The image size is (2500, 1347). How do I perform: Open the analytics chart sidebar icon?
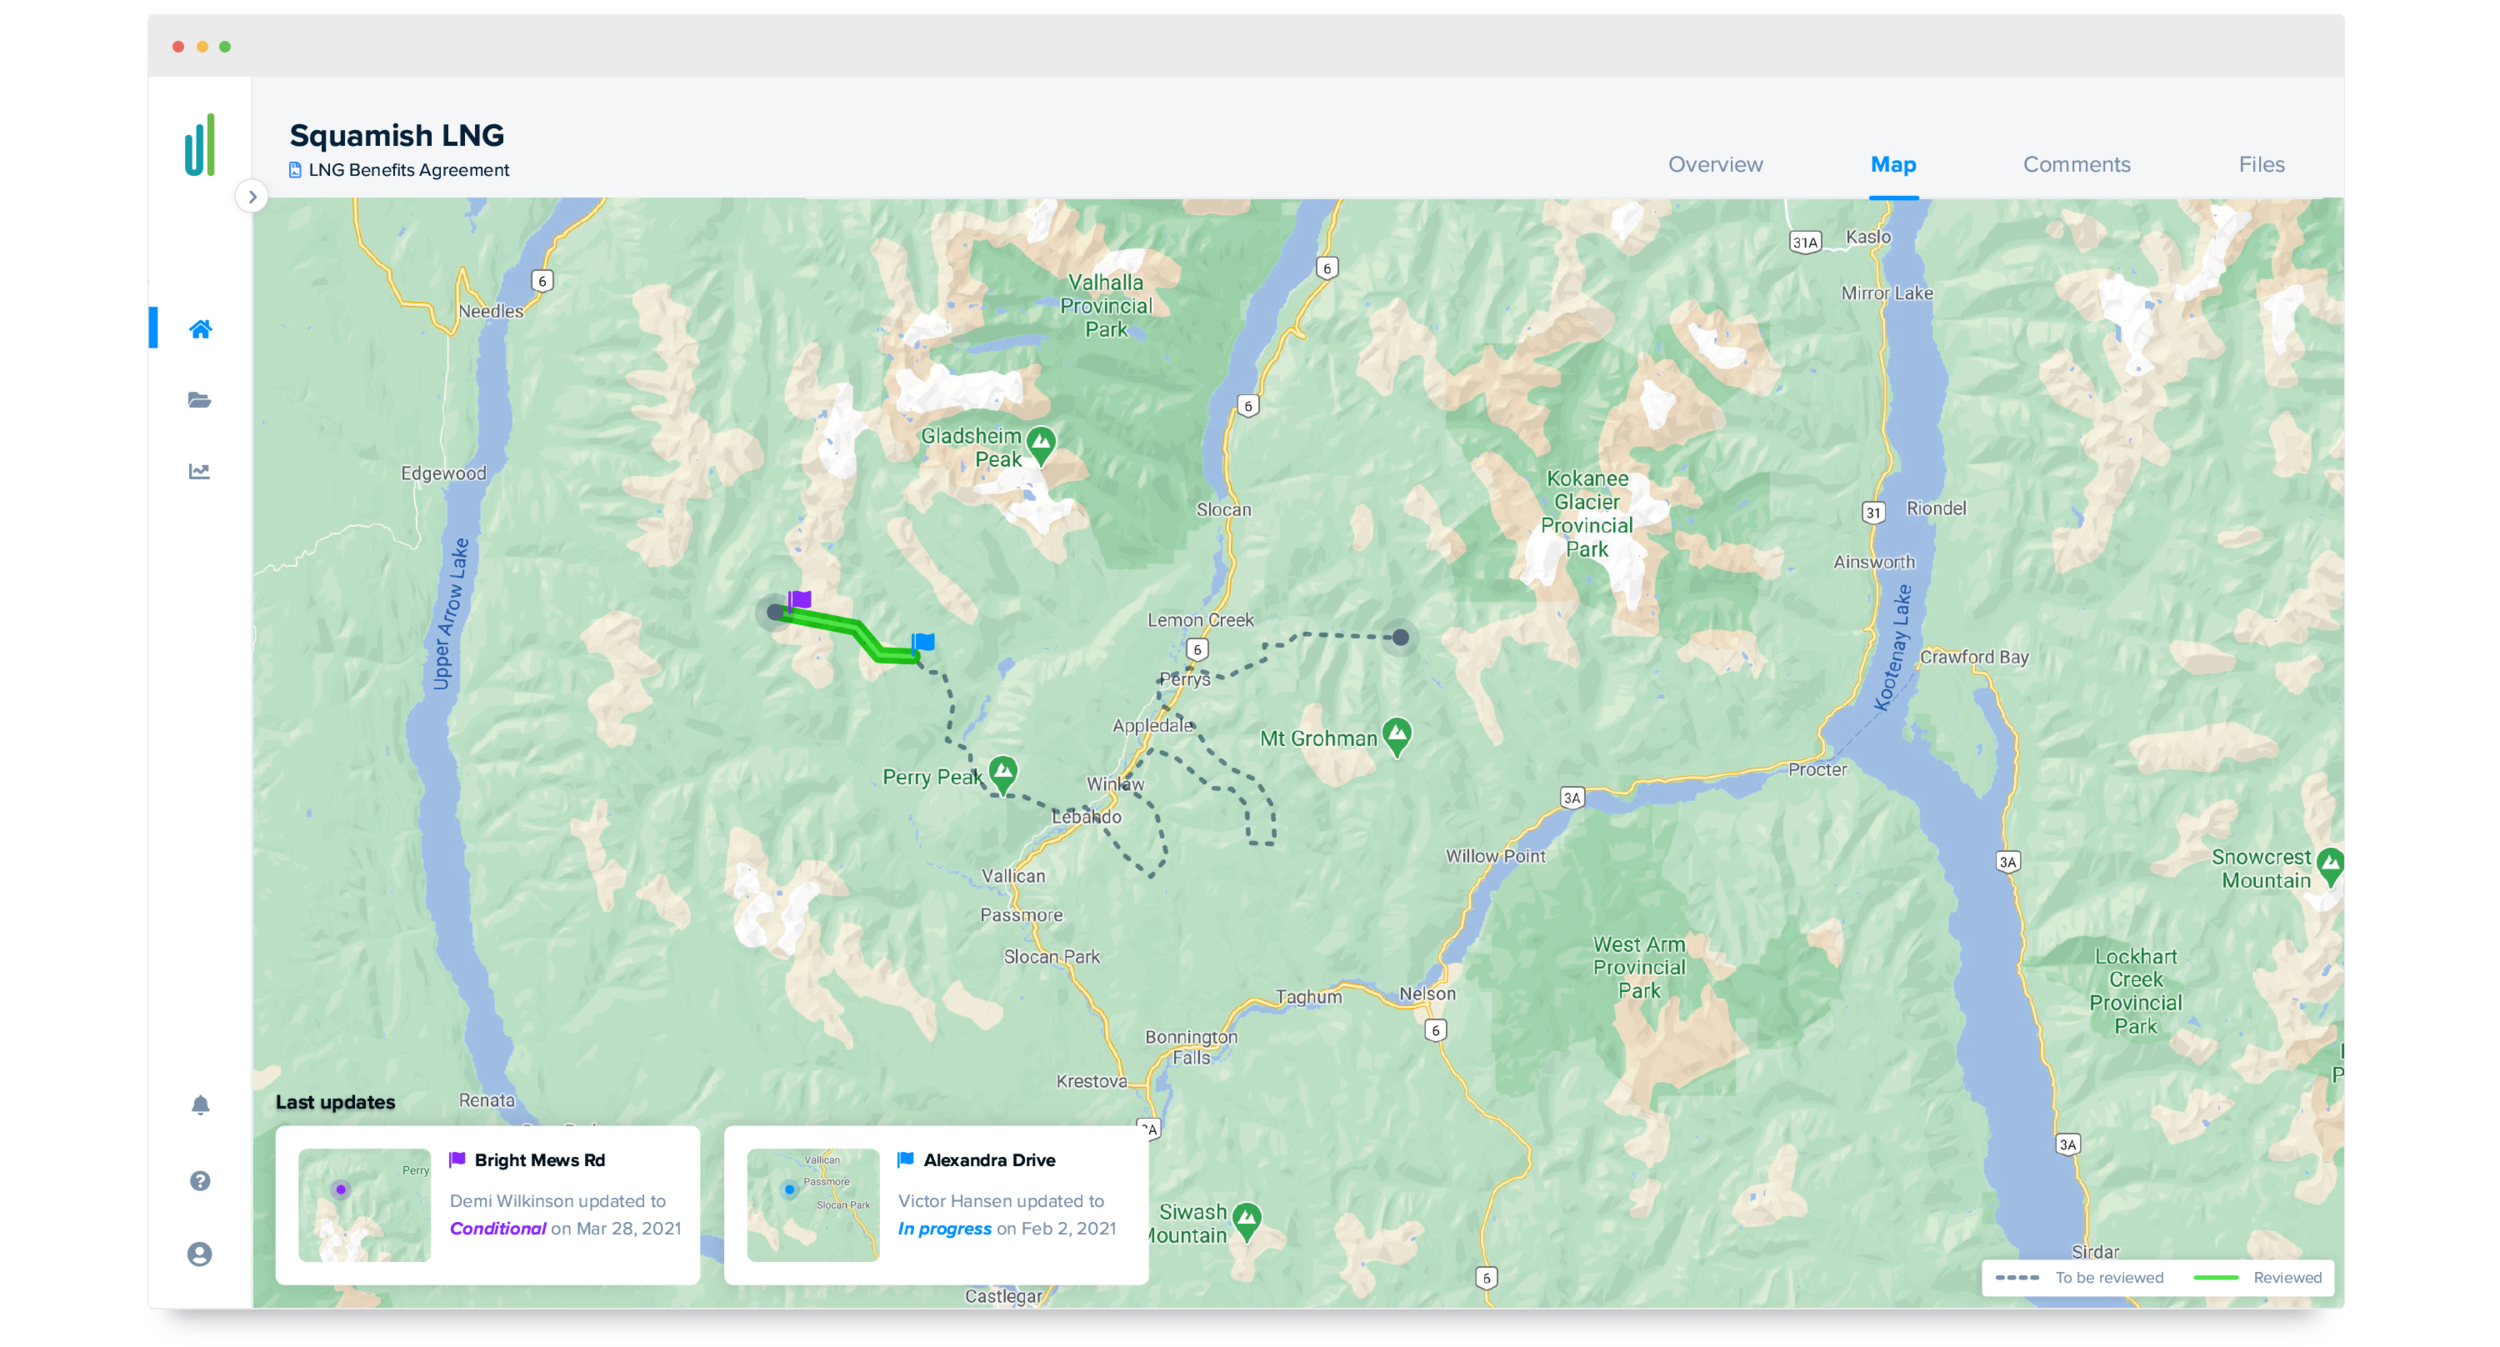[200, 471]
